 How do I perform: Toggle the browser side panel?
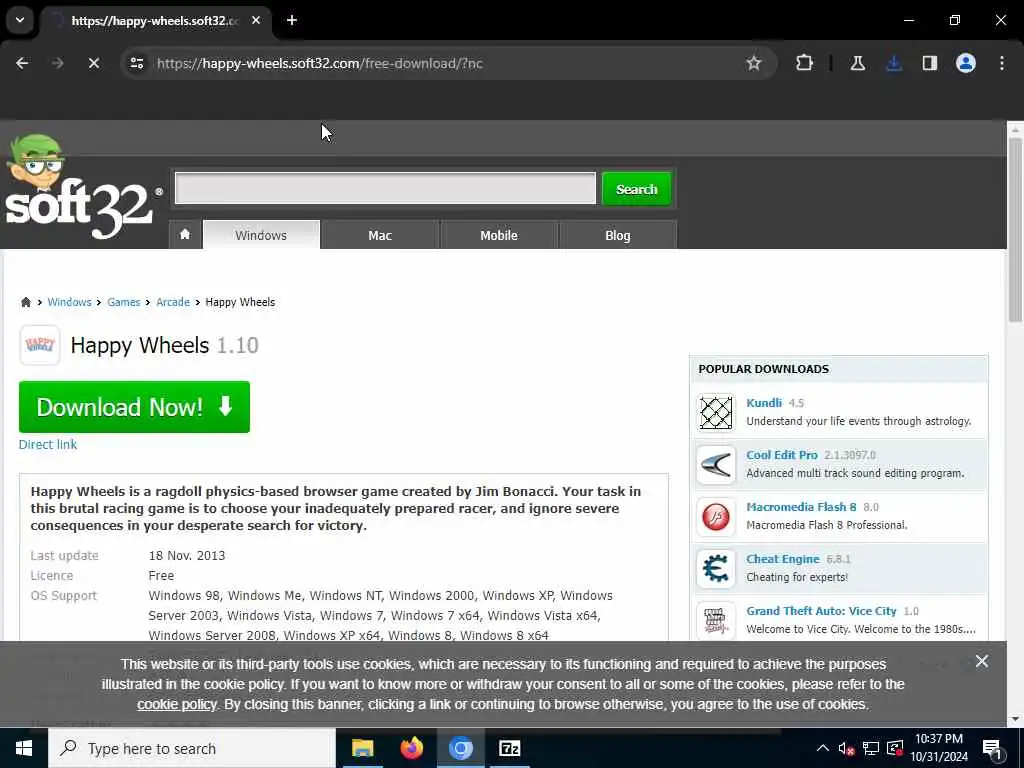[x=929, y=63]
